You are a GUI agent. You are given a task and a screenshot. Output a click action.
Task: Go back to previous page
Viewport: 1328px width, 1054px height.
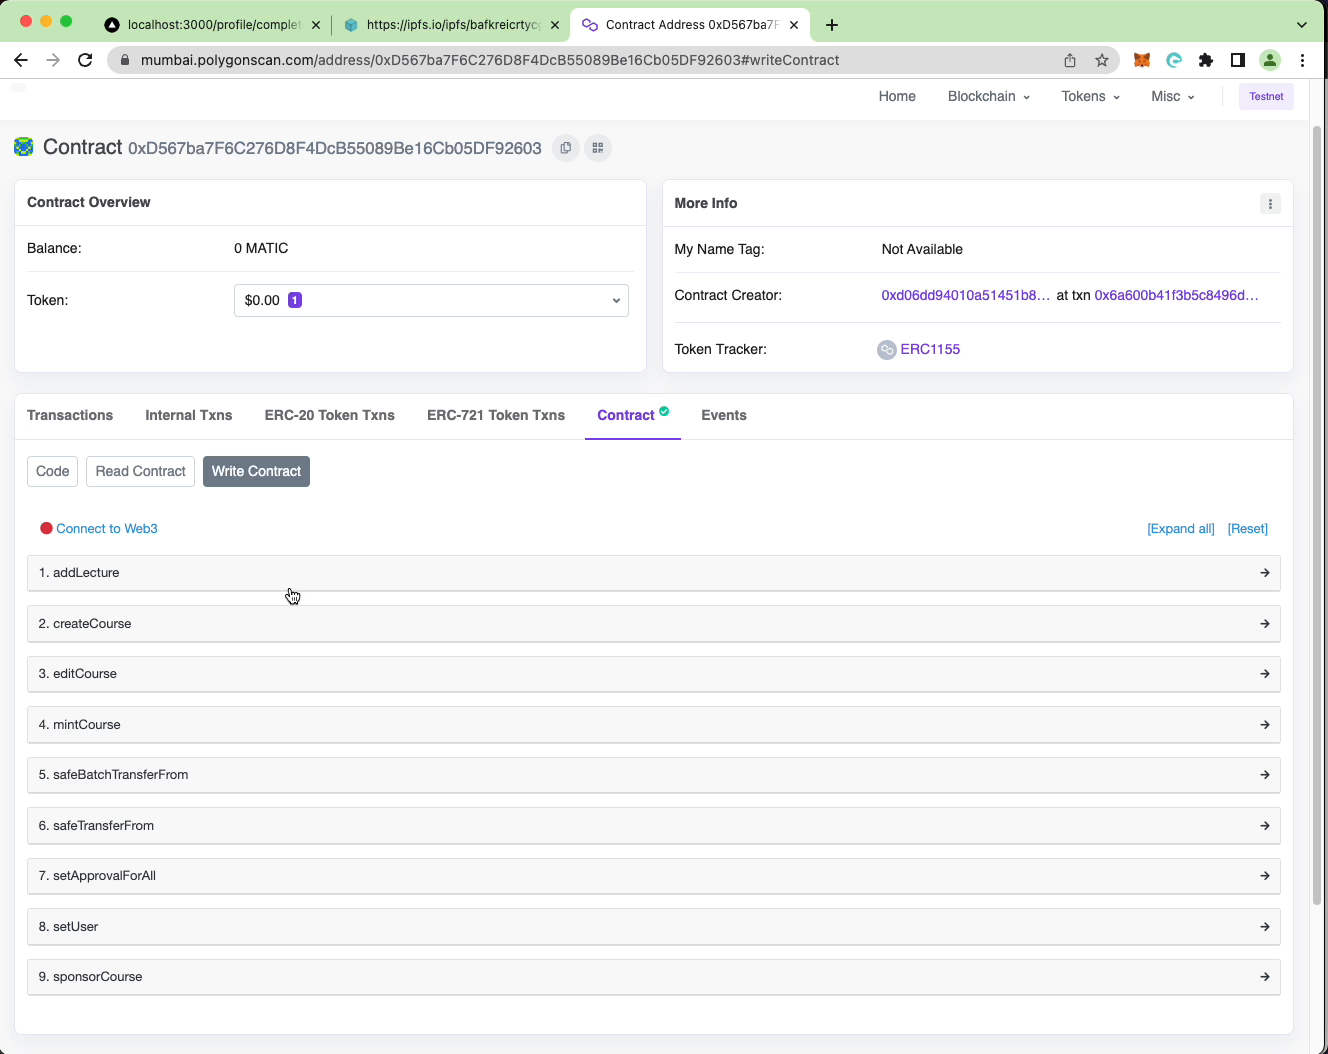click(21, 60)
